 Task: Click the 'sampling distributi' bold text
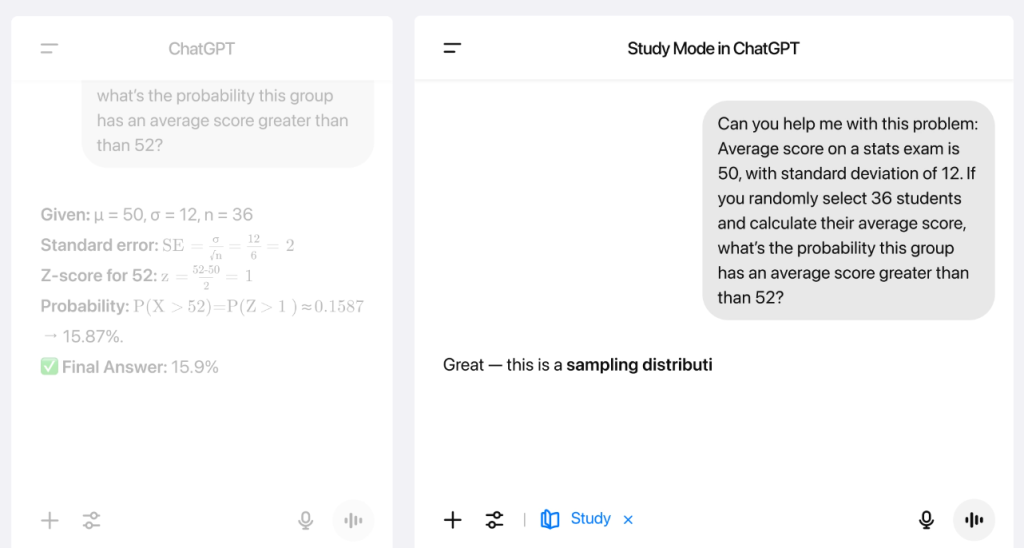[x=639, y=364]
